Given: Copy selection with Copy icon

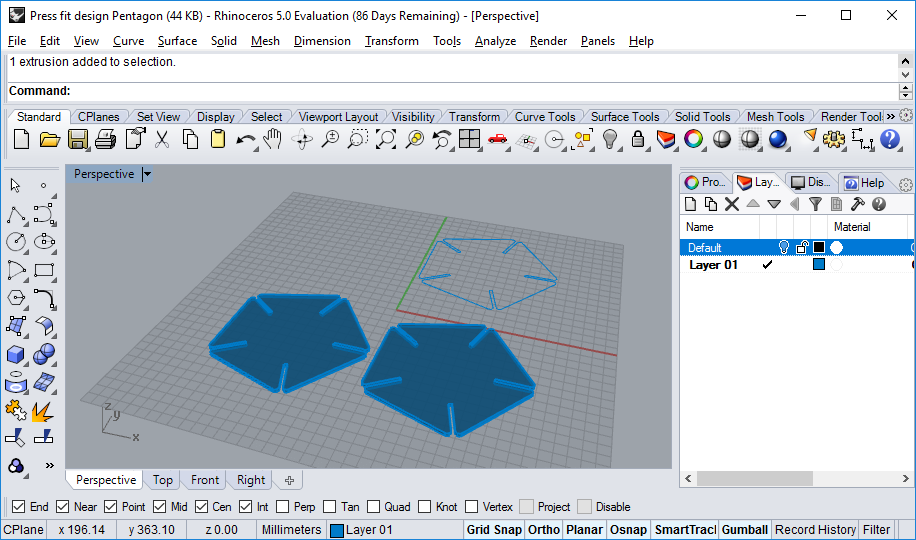Looking at the screenshot, I should (x=190, y=140).
